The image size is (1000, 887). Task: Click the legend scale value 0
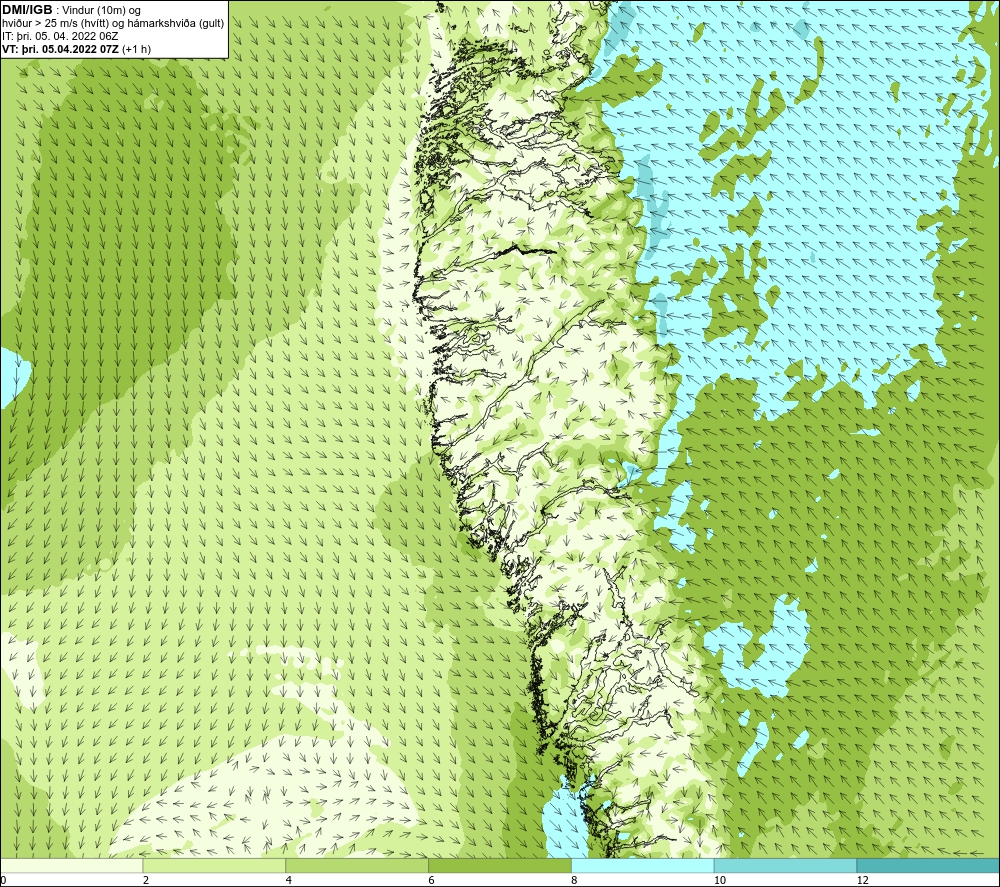point(3,880)
